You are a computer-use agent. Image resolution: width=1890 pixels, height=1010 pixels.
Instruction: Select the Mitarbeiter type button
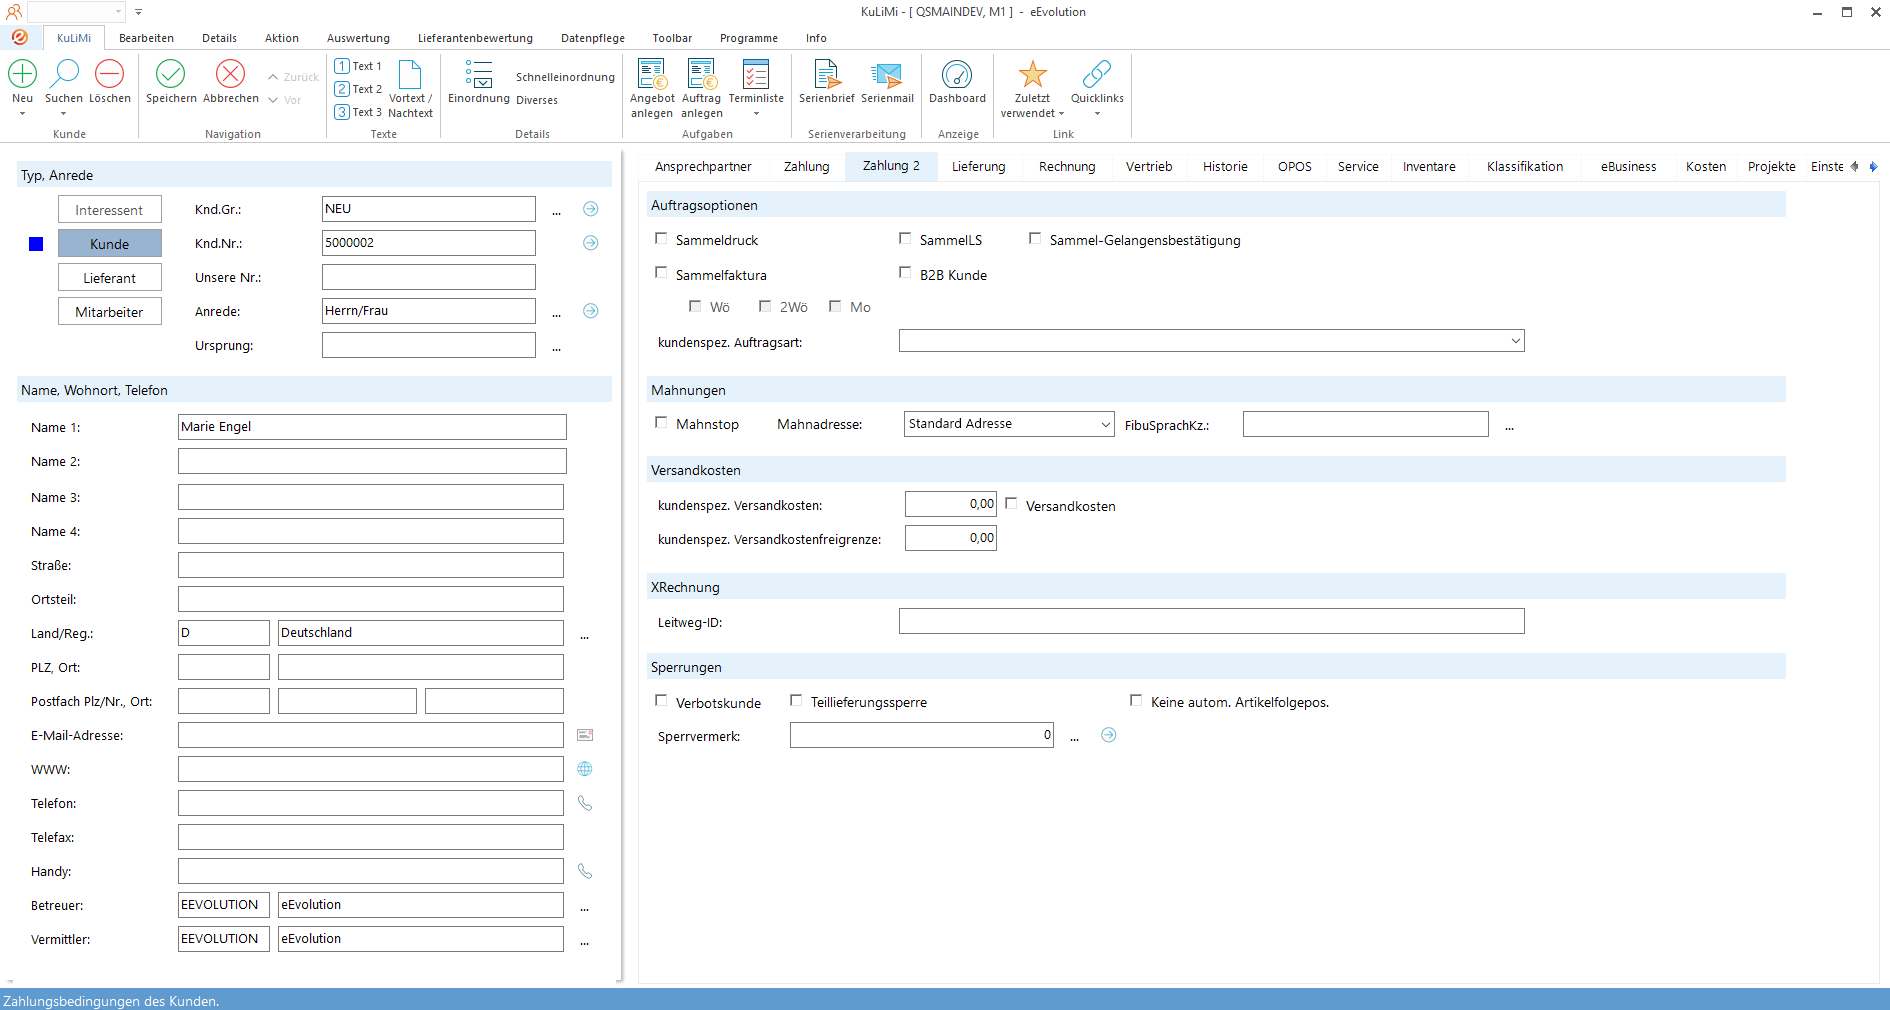109,312
